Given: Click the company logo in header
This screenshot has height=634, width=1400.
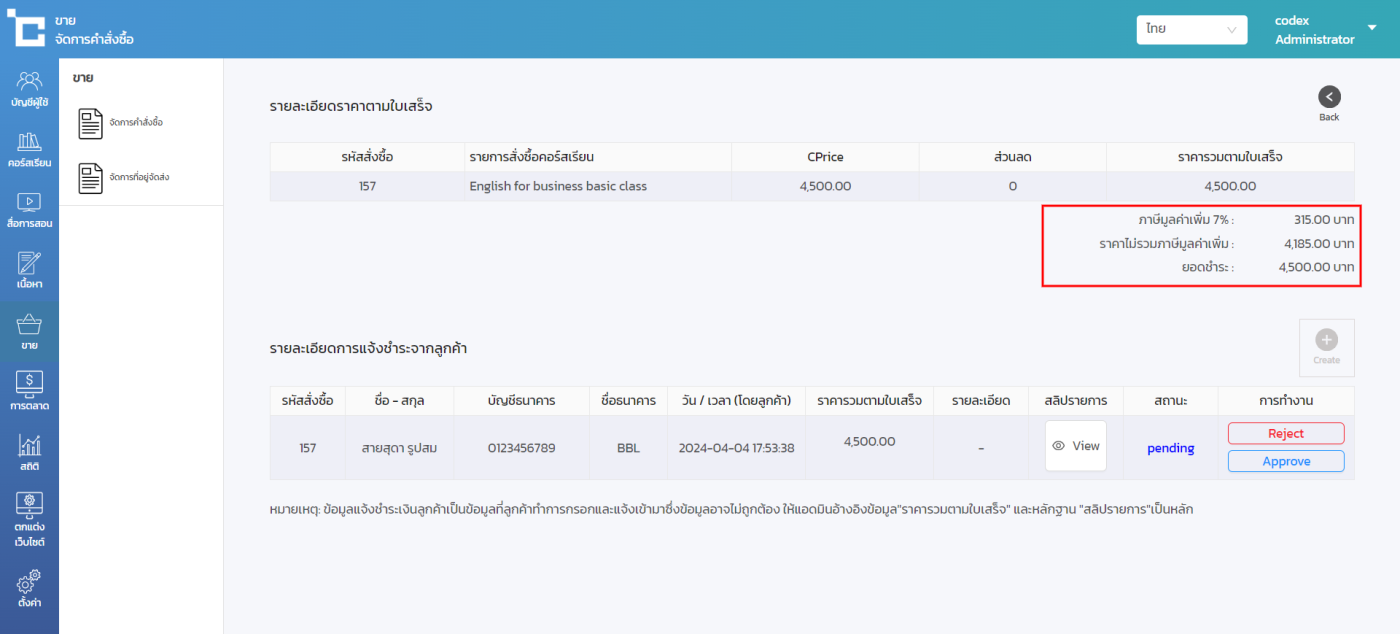Looking at the screenshot, I should (27, 28).
